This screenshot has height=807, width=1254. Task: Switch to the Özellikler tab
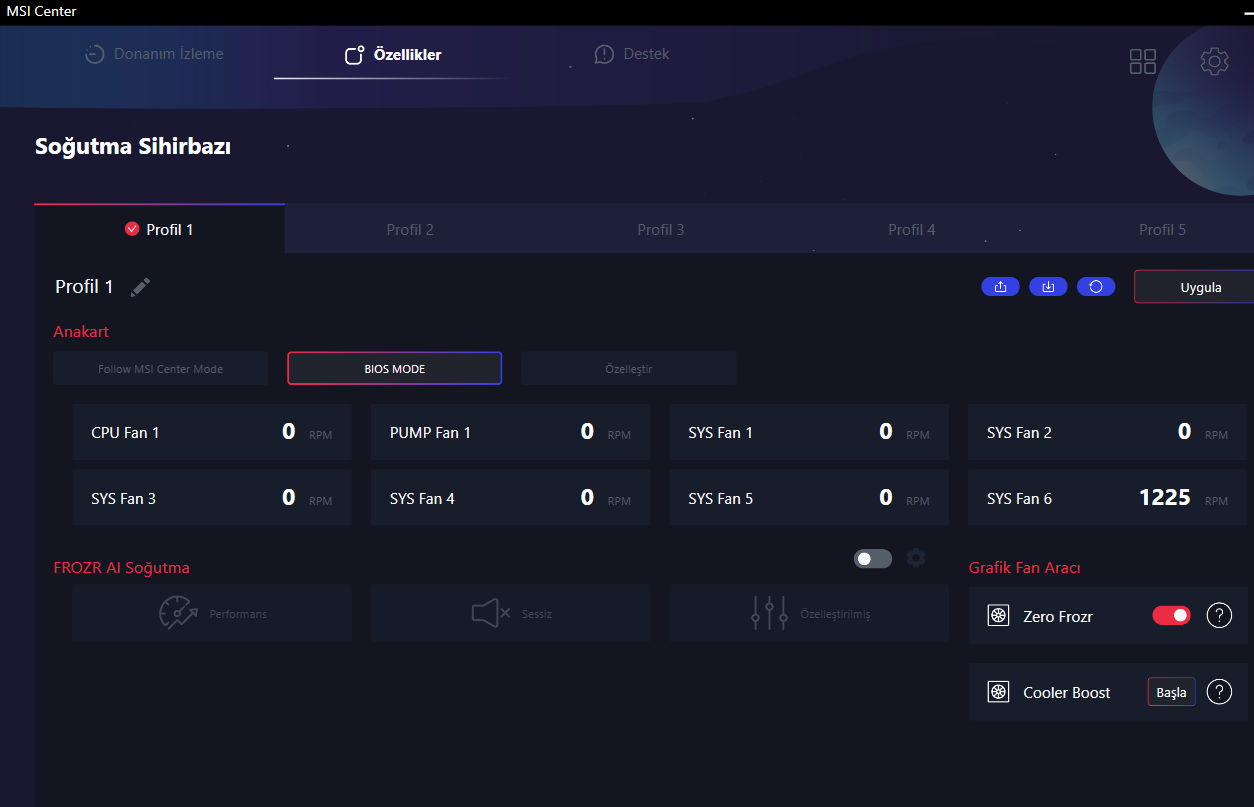coord(393,55)
